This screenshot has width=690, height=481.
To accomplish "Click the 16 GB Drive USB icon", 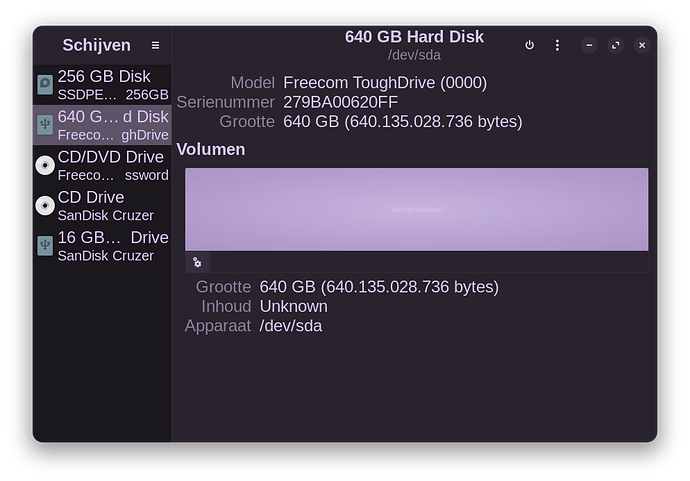I will click(x=45, y=246).
